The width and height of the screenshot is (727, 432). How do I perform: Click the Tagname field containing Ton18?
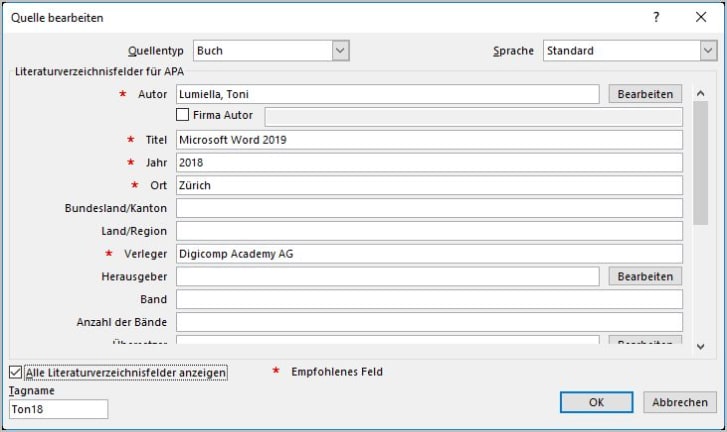click(58, 409)
